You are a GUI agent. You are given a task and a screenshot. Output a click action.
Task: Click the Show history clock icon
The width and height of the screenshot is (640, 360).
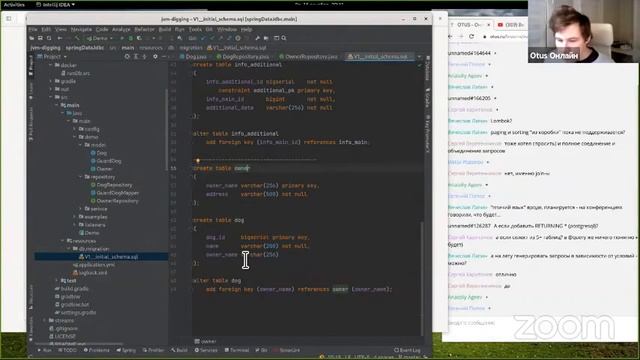238,38
